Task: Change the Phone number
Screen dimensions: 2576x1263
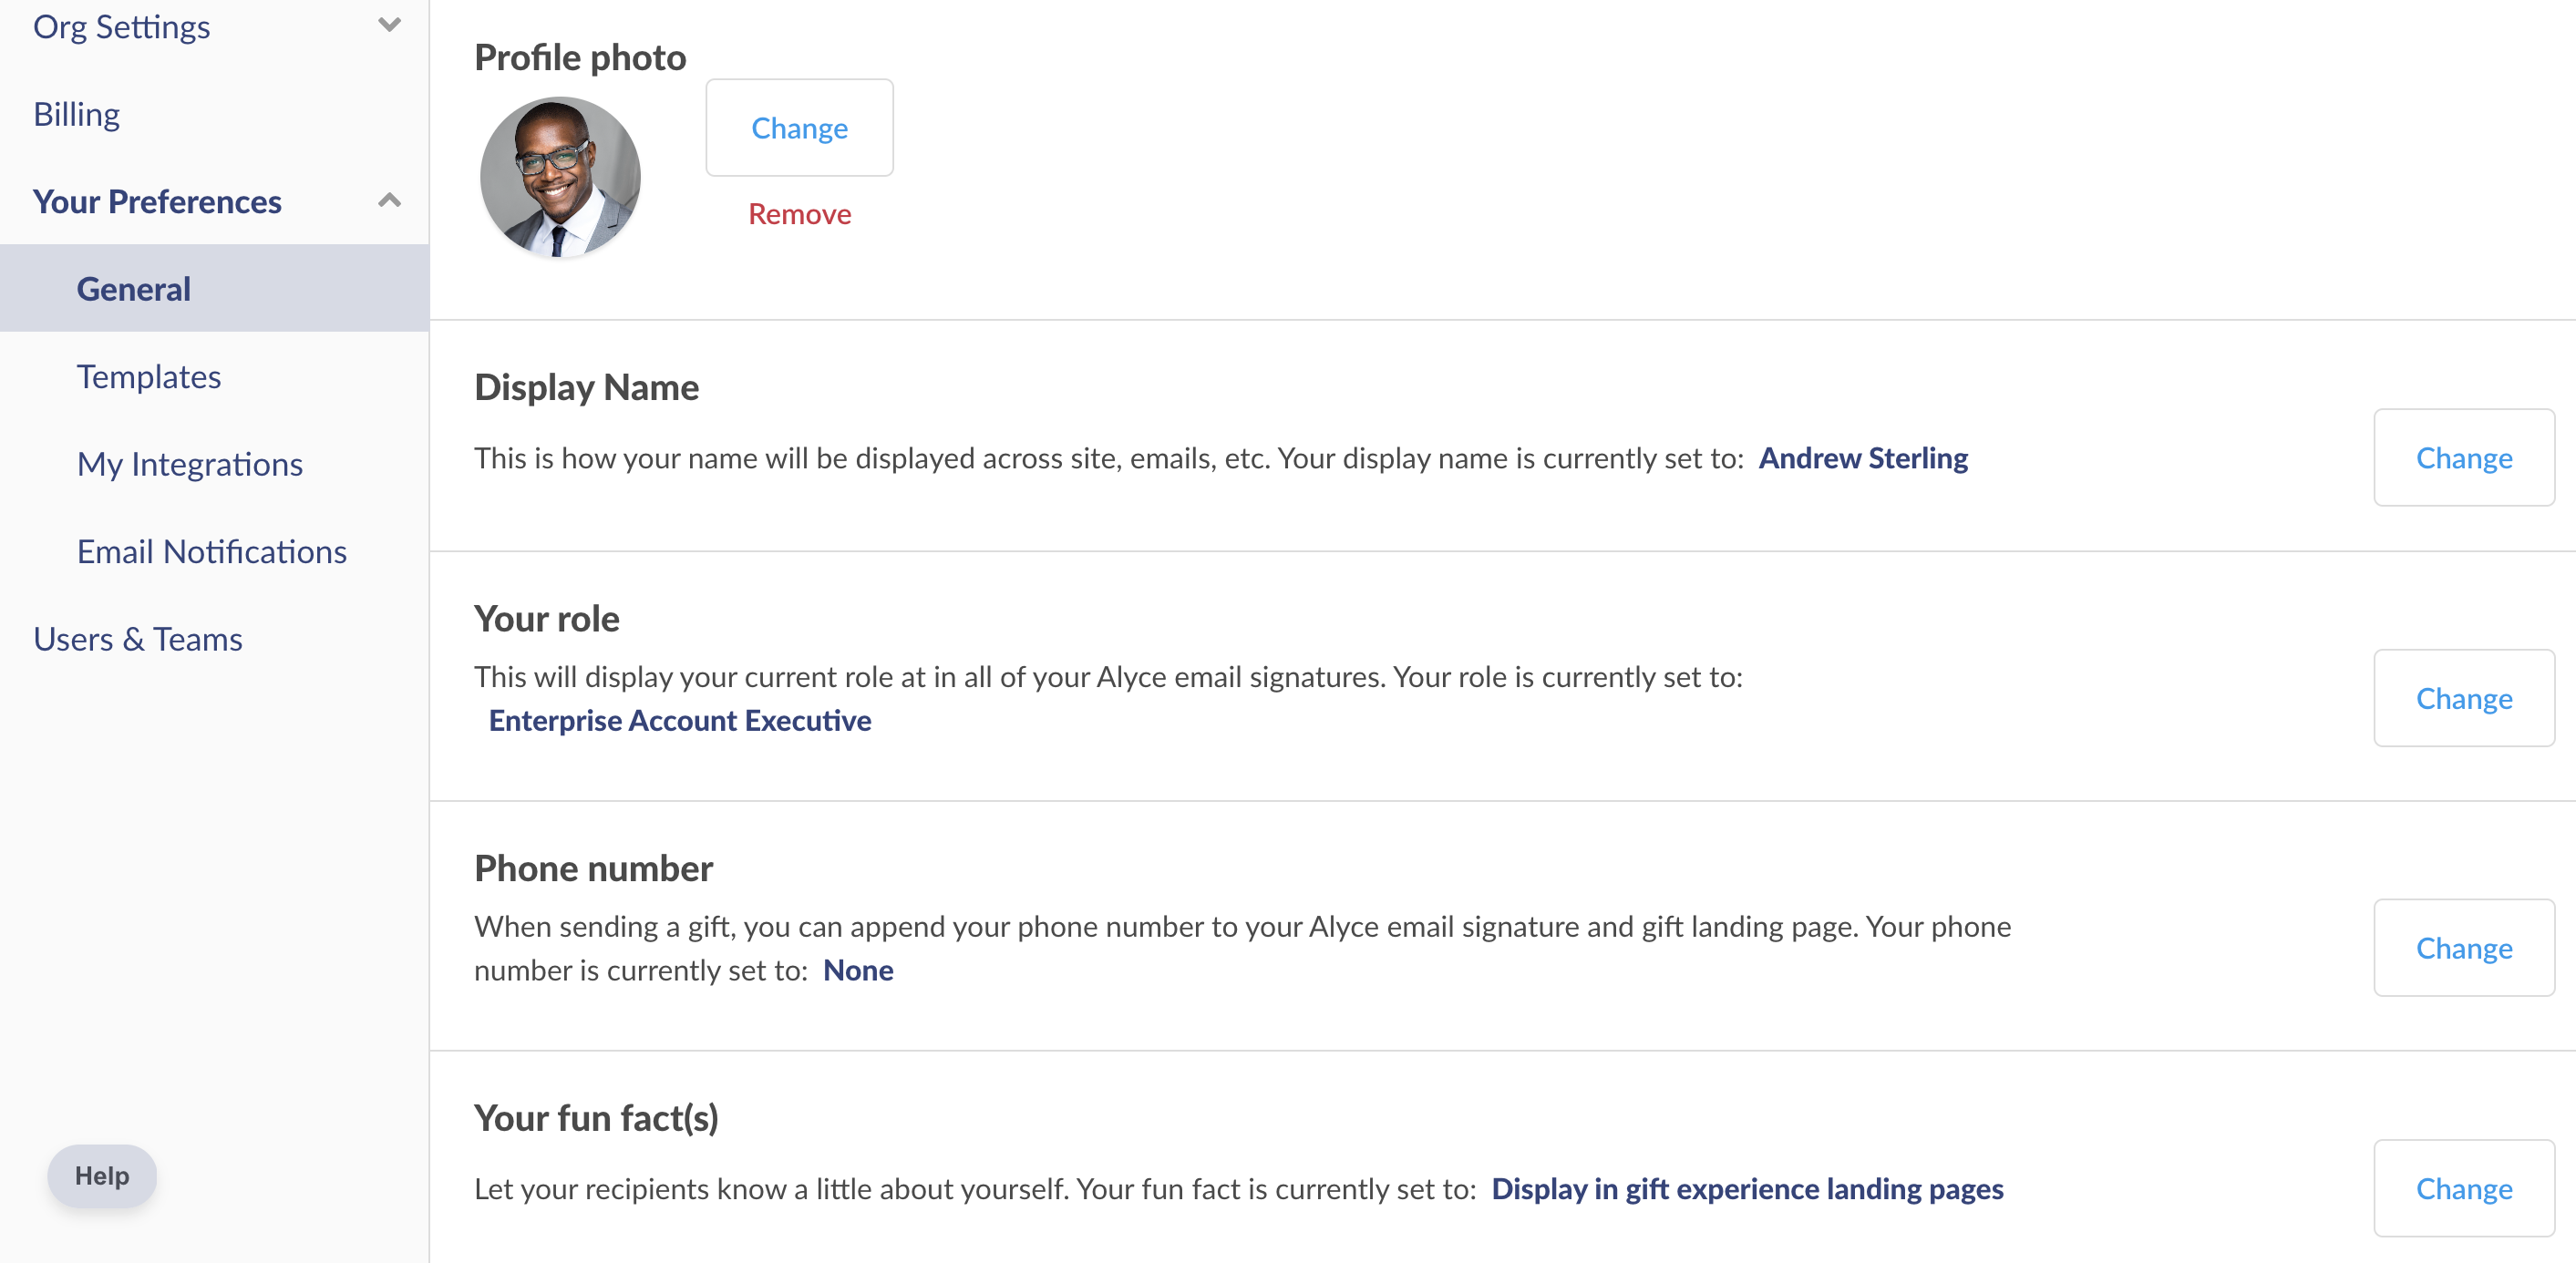Action: [2463, 948]
